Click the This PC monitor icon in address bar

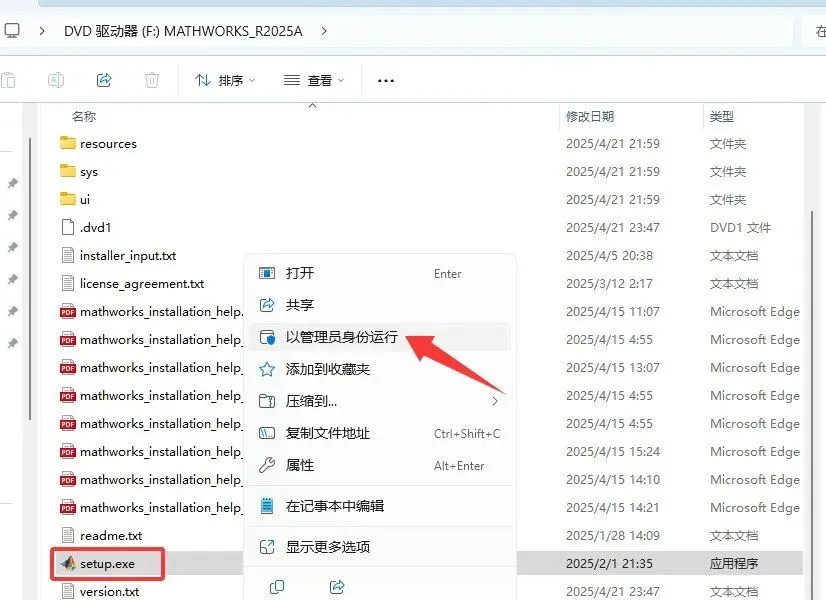(12, 31)
